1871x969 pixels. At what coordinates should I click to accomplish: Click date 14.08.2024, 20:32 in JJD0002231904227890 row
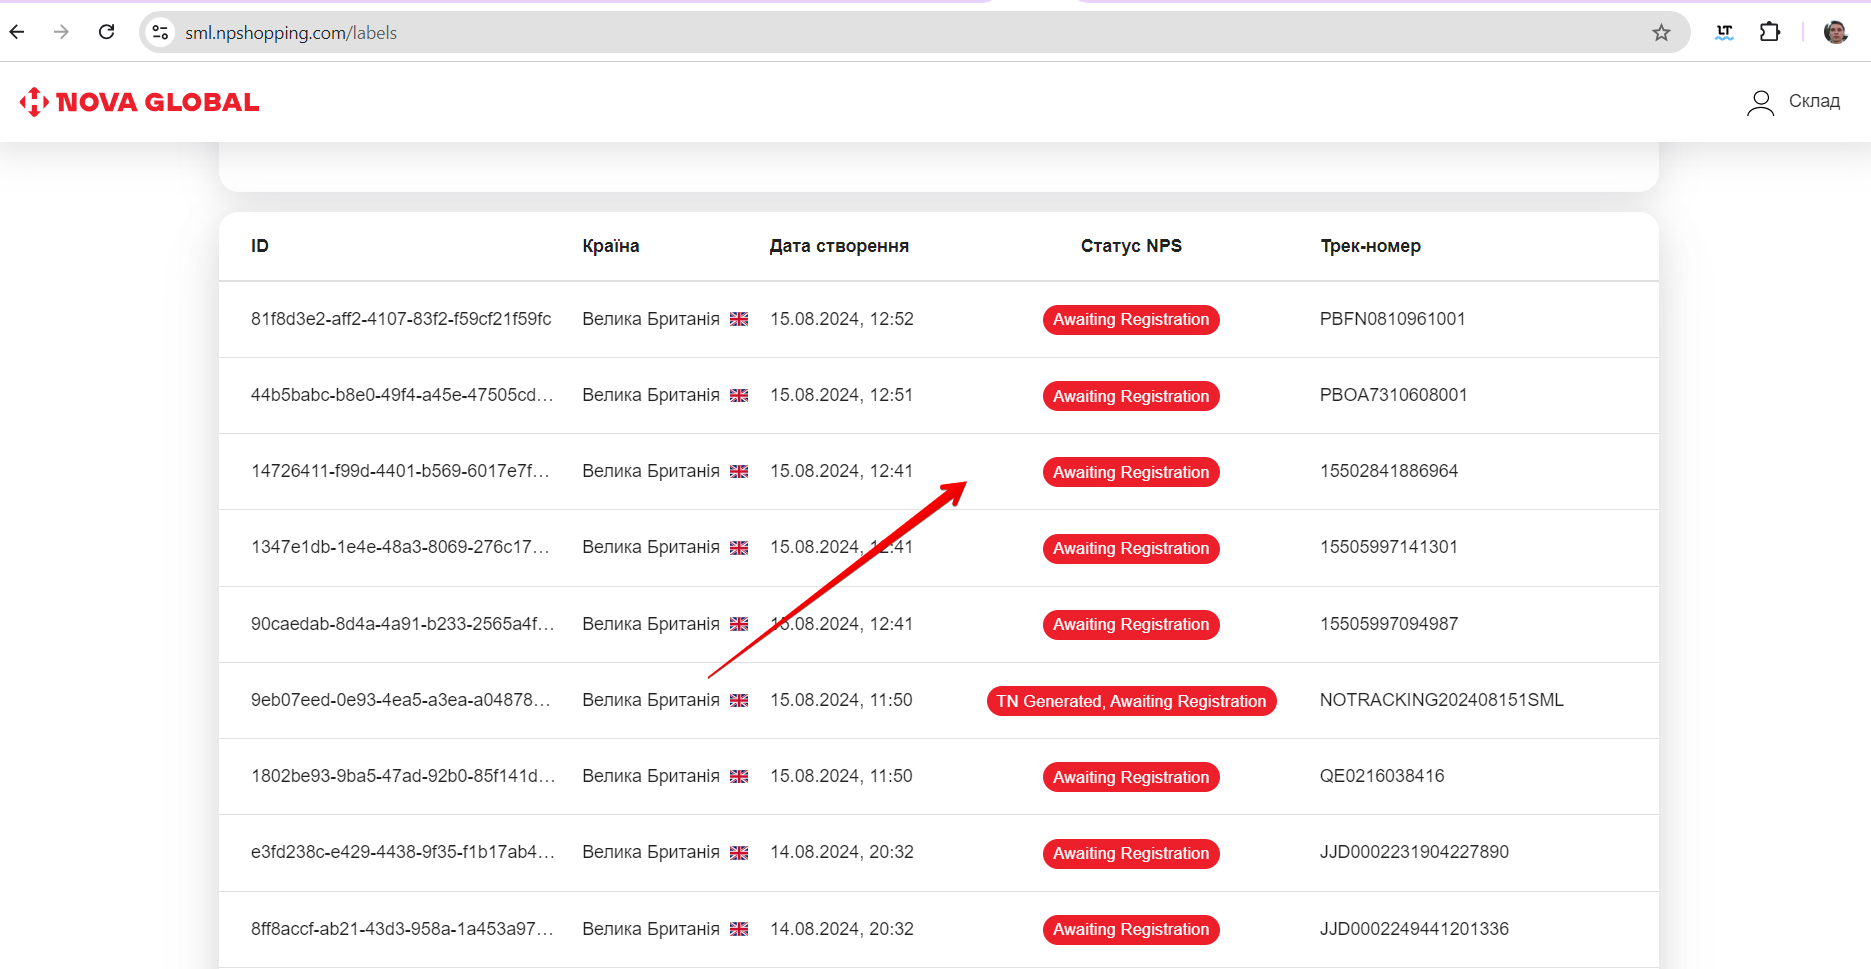[x=842, y=852]
